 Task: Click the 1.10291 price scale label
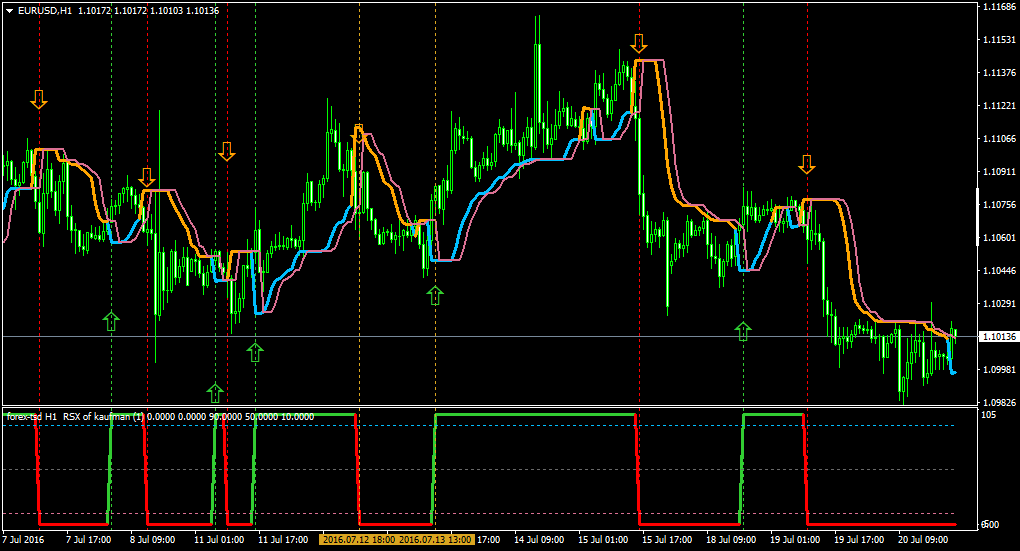coord(1000,304)
